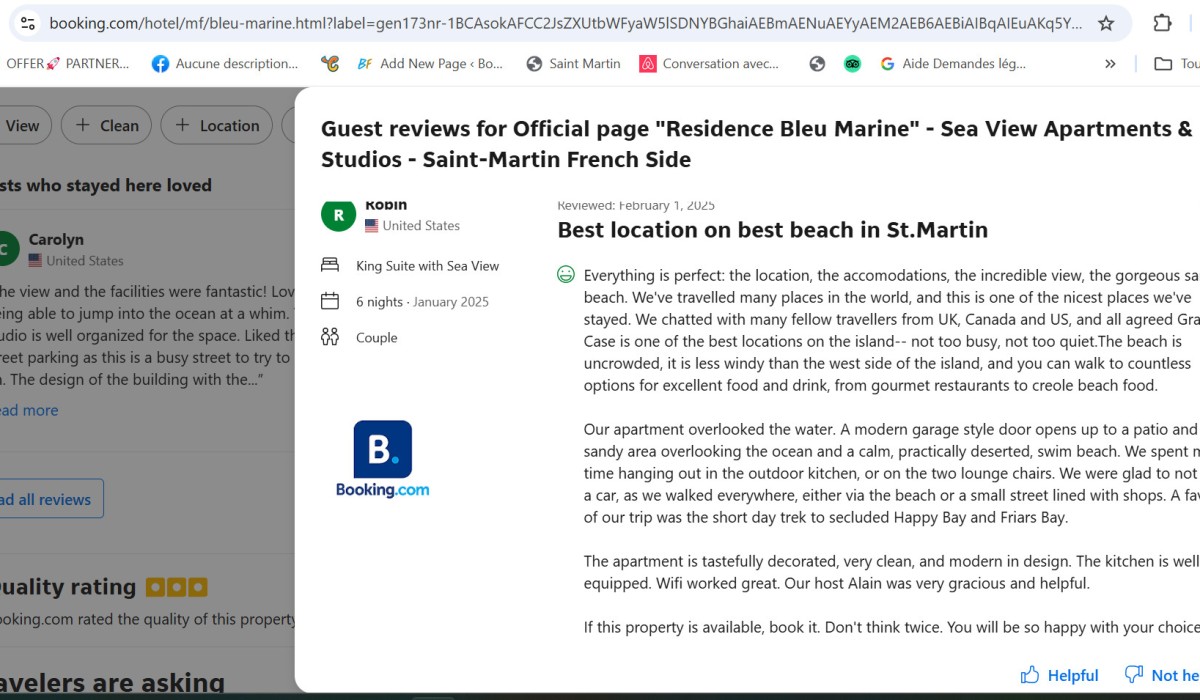
Task: Open the 'Add New Page' bookmark
Action: tap(430, 64)
